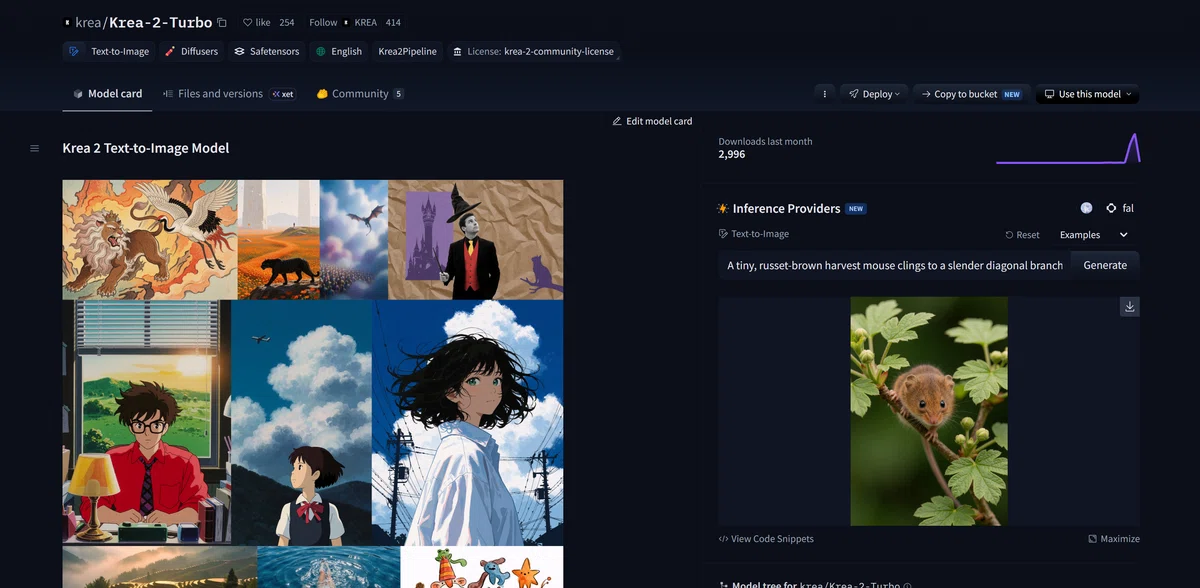Reset the inference widget
This screenshot has height=588, width=1200.
coord(1022,235)
